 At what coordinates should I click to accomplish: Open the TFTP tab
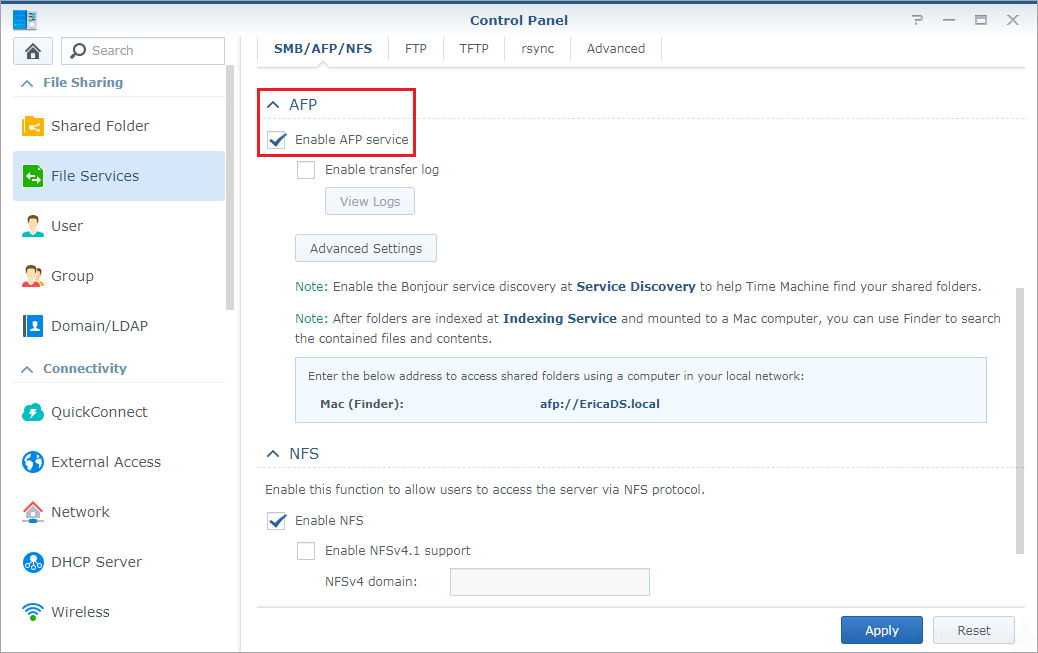coord(474,49)
